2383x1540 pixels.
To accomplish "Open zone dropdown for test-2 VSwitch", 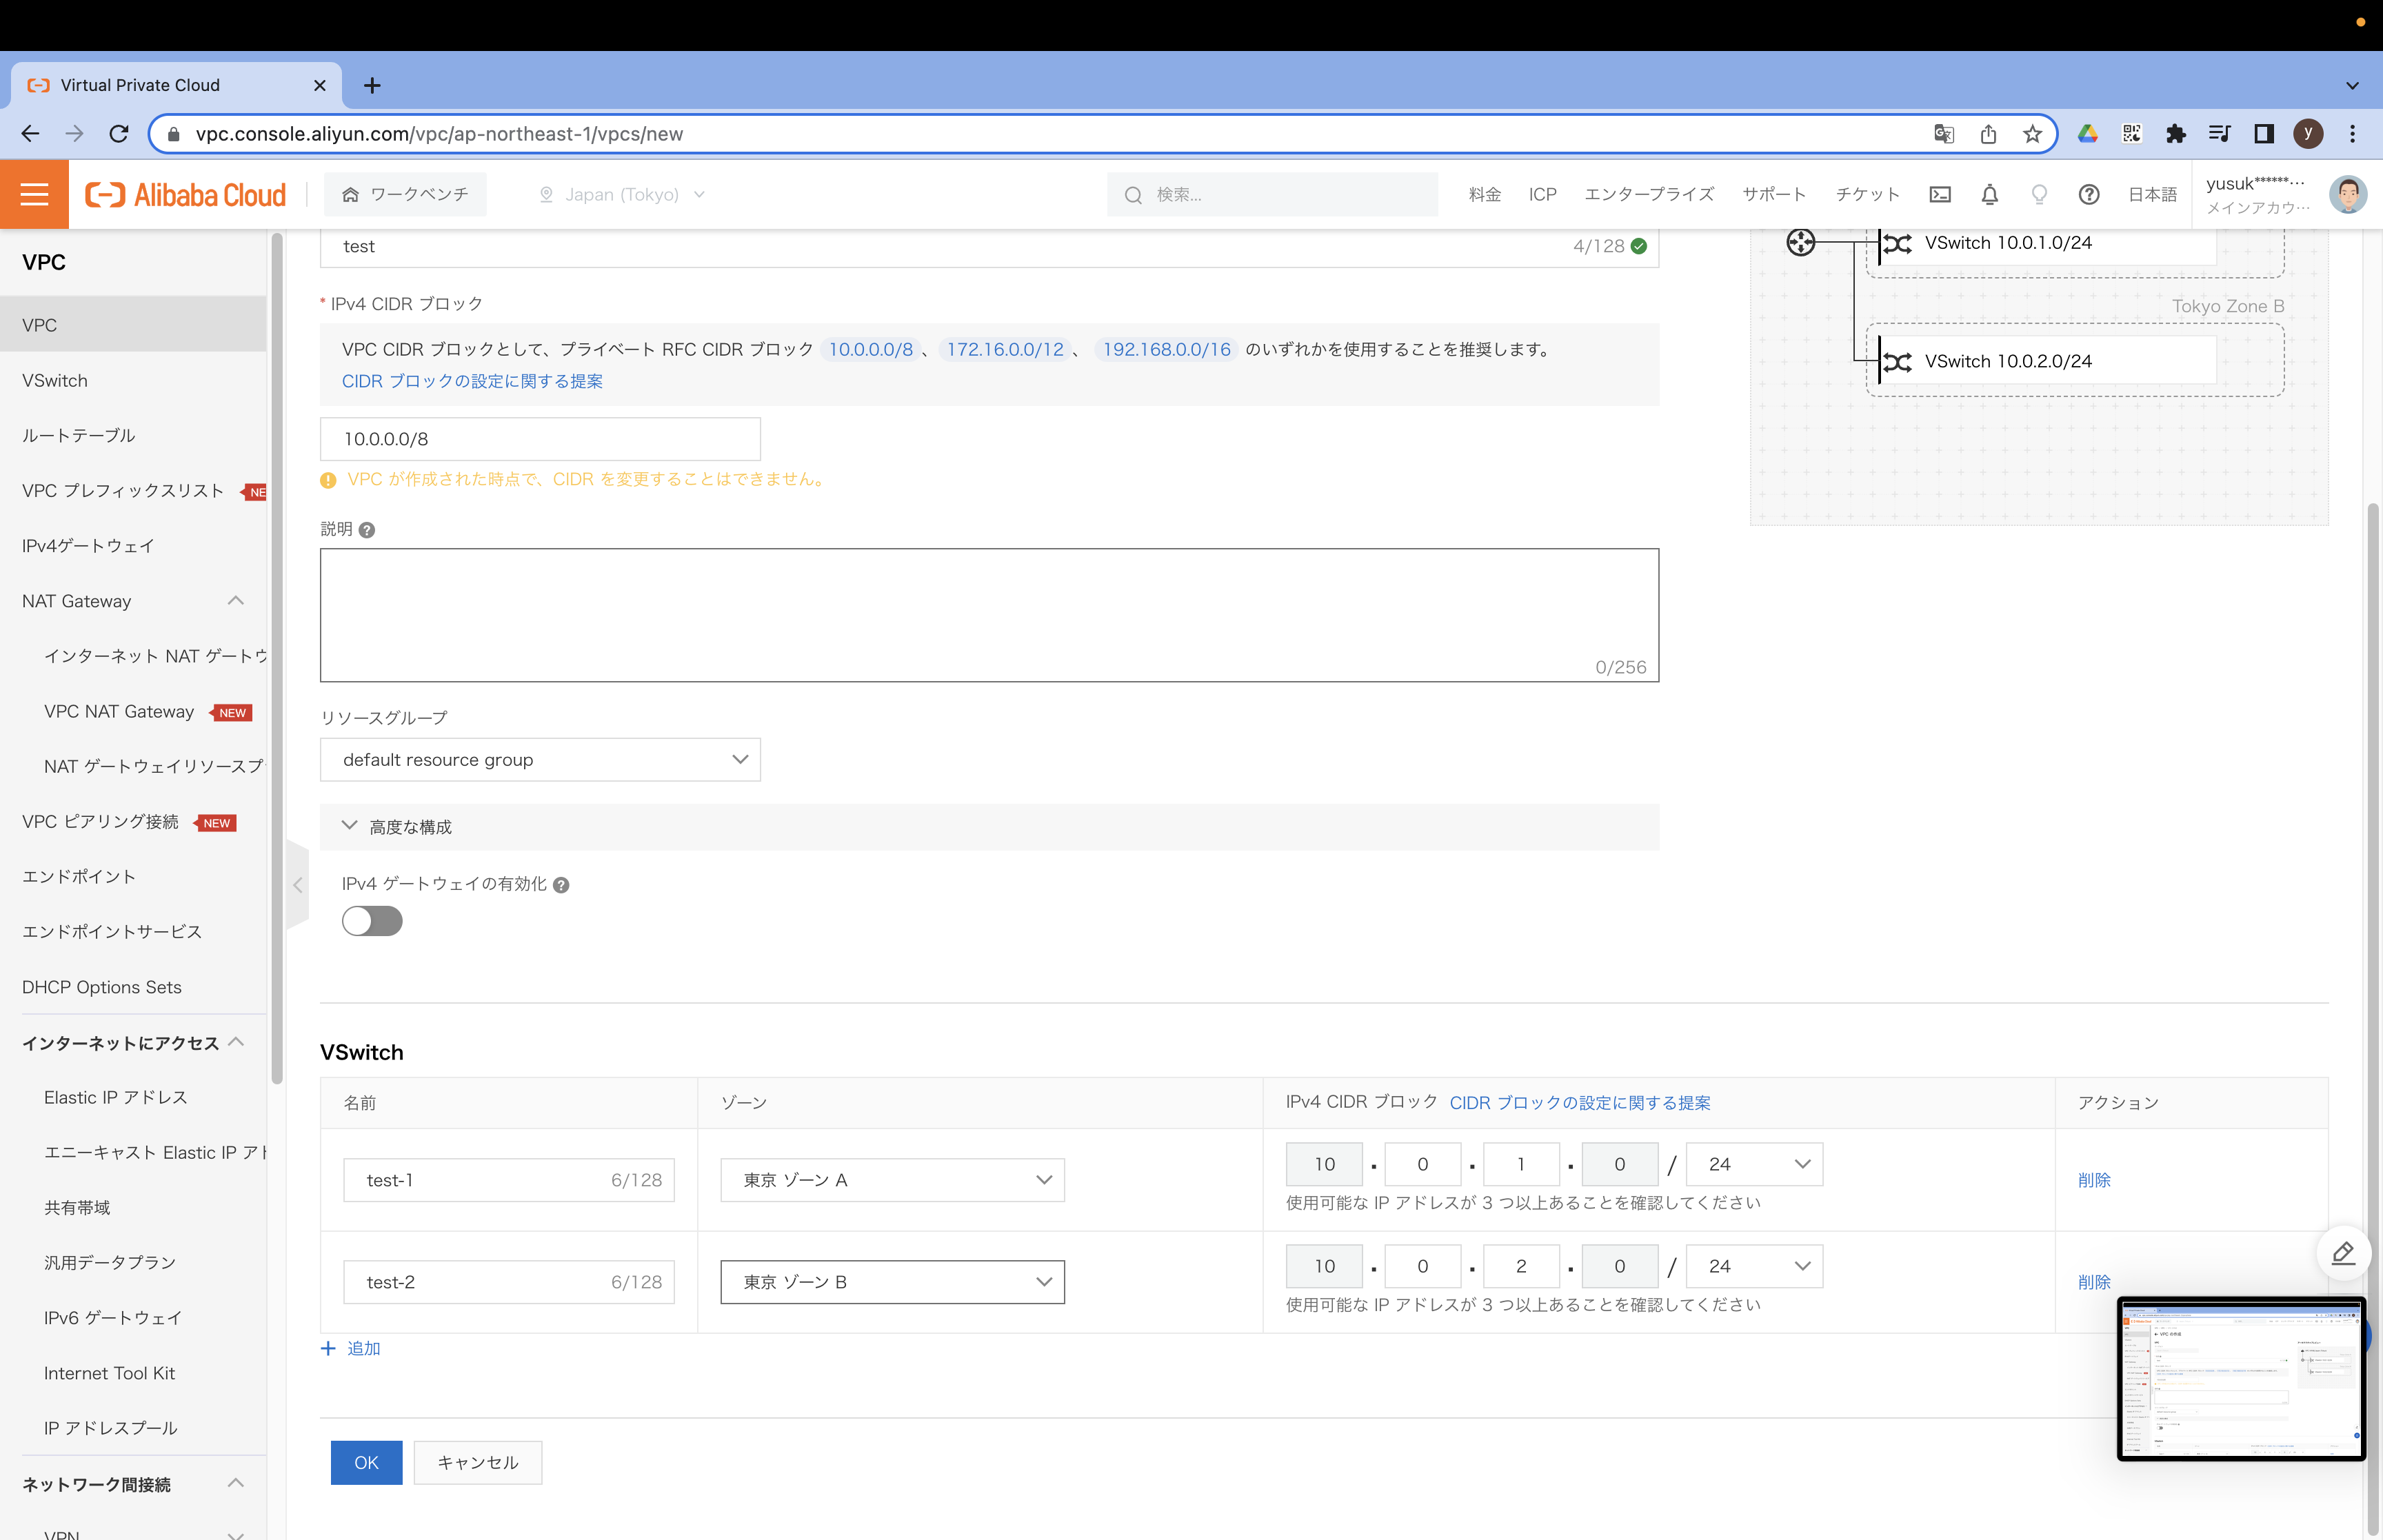I will pyautogui.click(x=892, y=1282).
